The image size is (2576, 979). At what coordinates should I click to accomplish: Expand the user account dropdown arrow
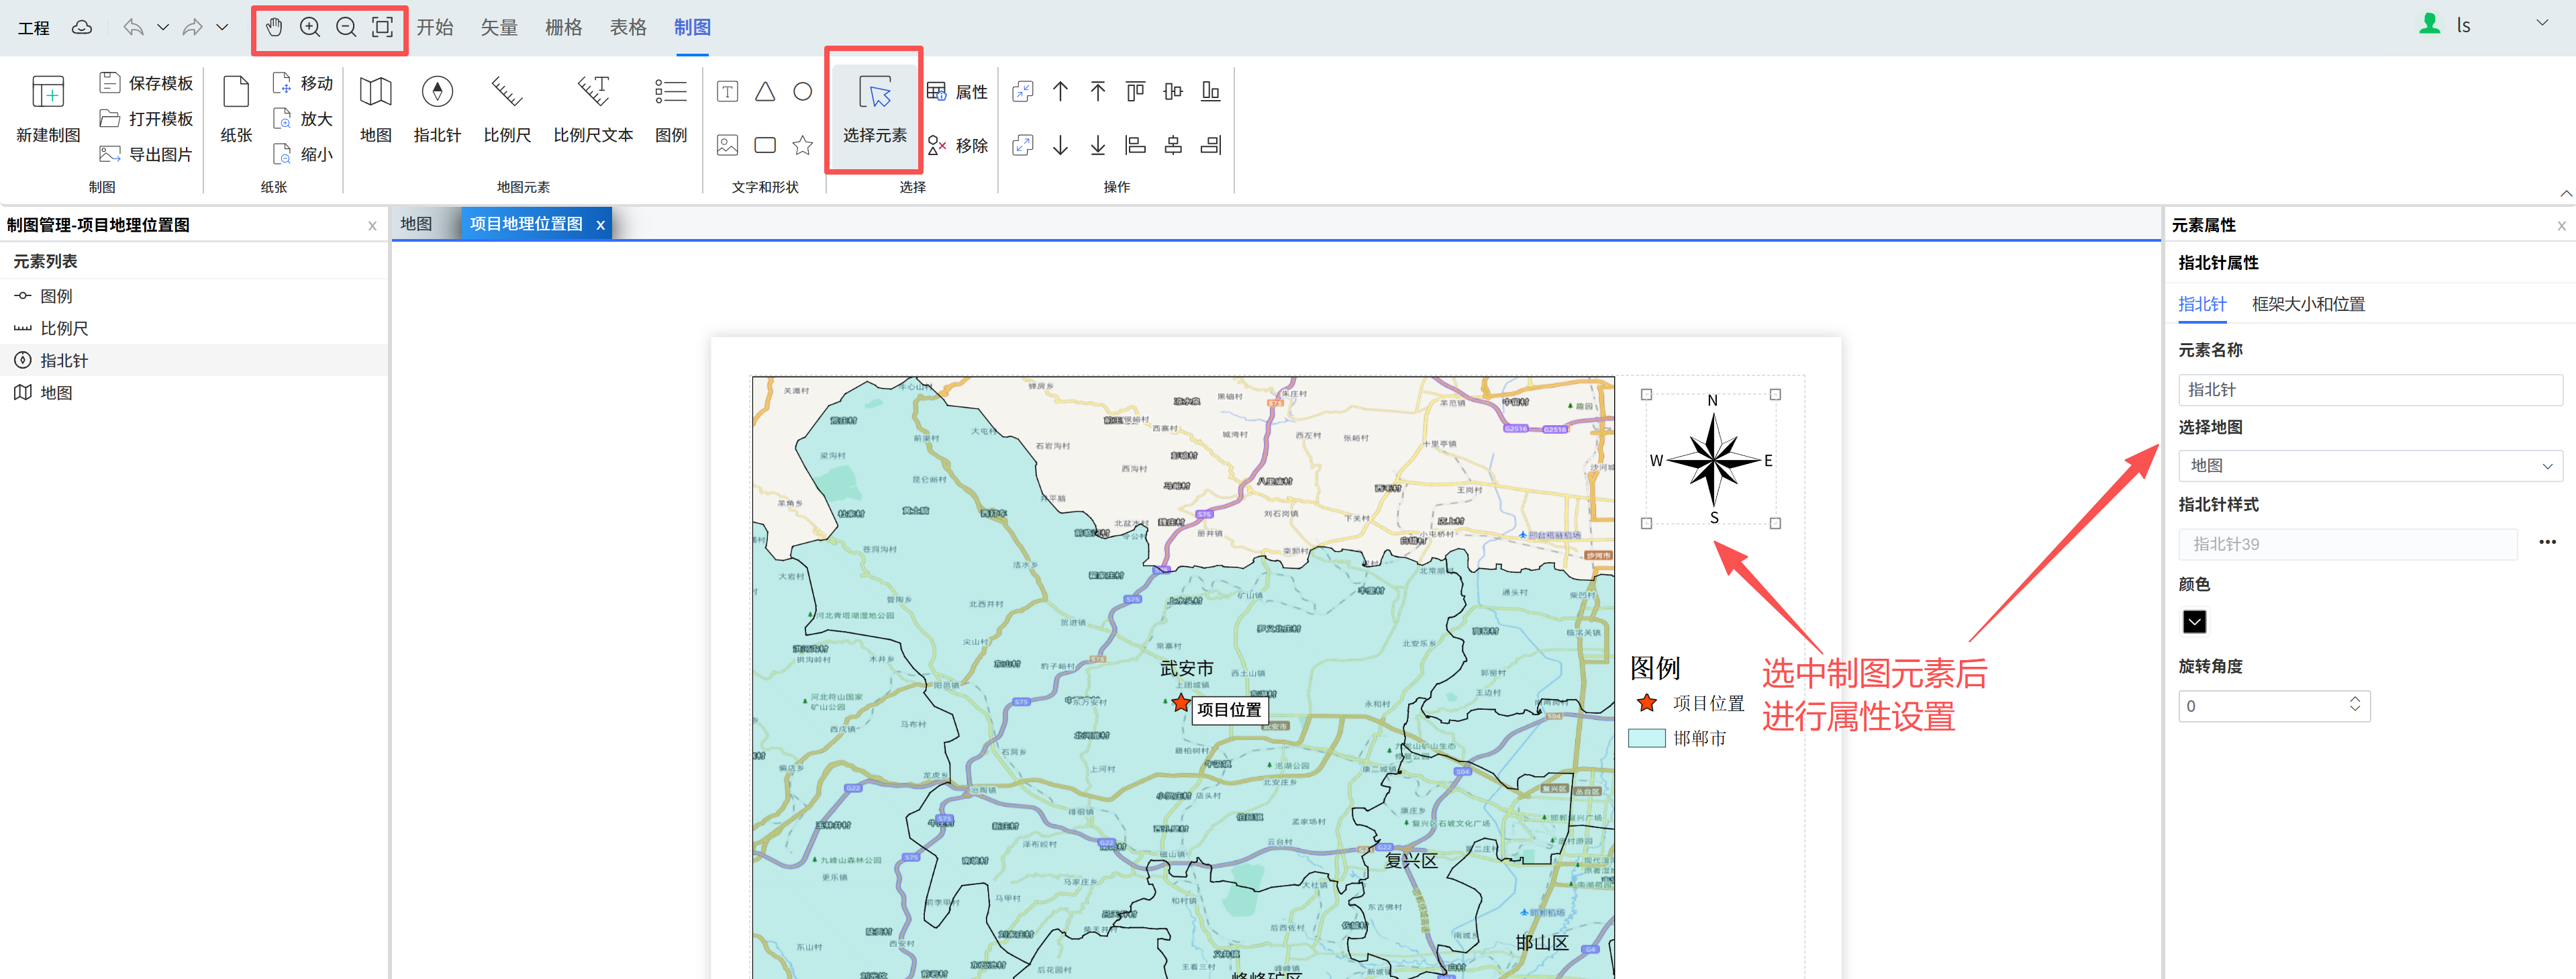point(2541,23)
